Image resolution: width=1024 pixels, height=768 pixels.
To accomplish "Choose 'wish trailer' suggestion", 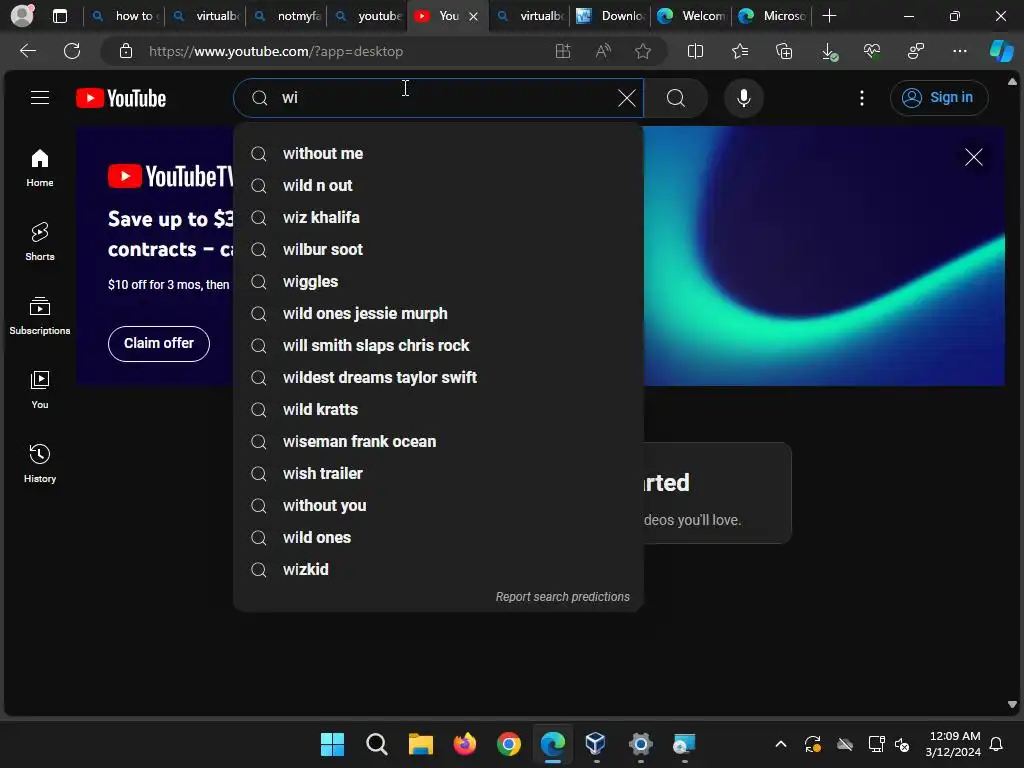I will pyautogui.click(x=438, y=473).
